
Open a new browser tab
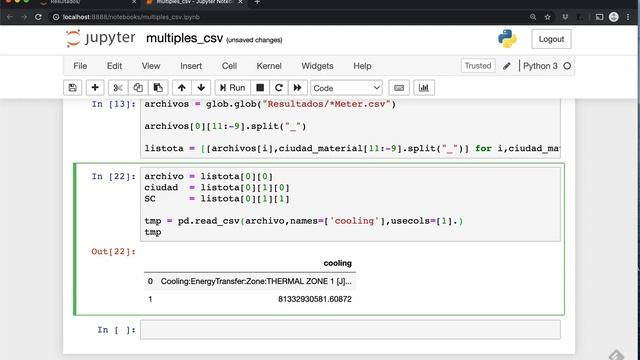(x=257, y=2)
